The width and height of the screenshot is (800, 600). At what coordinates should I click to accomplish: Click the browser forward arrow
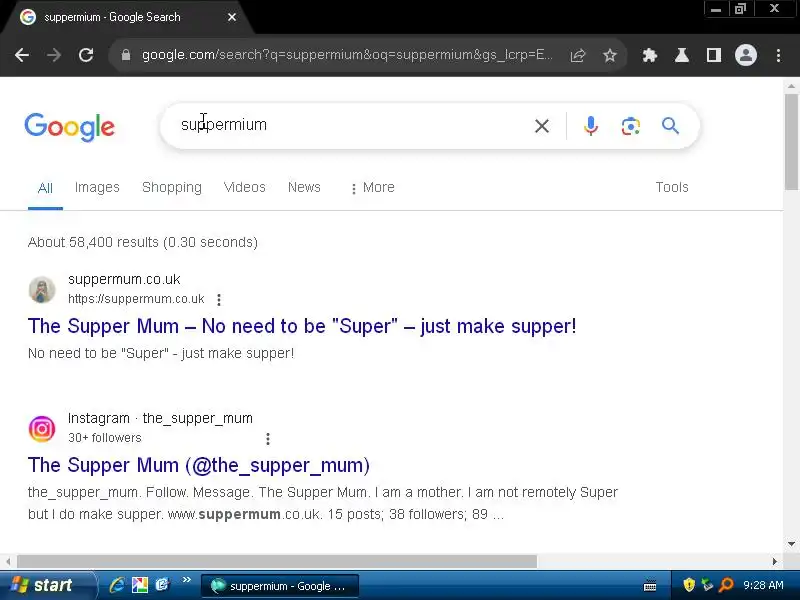[x=54, y=55]
